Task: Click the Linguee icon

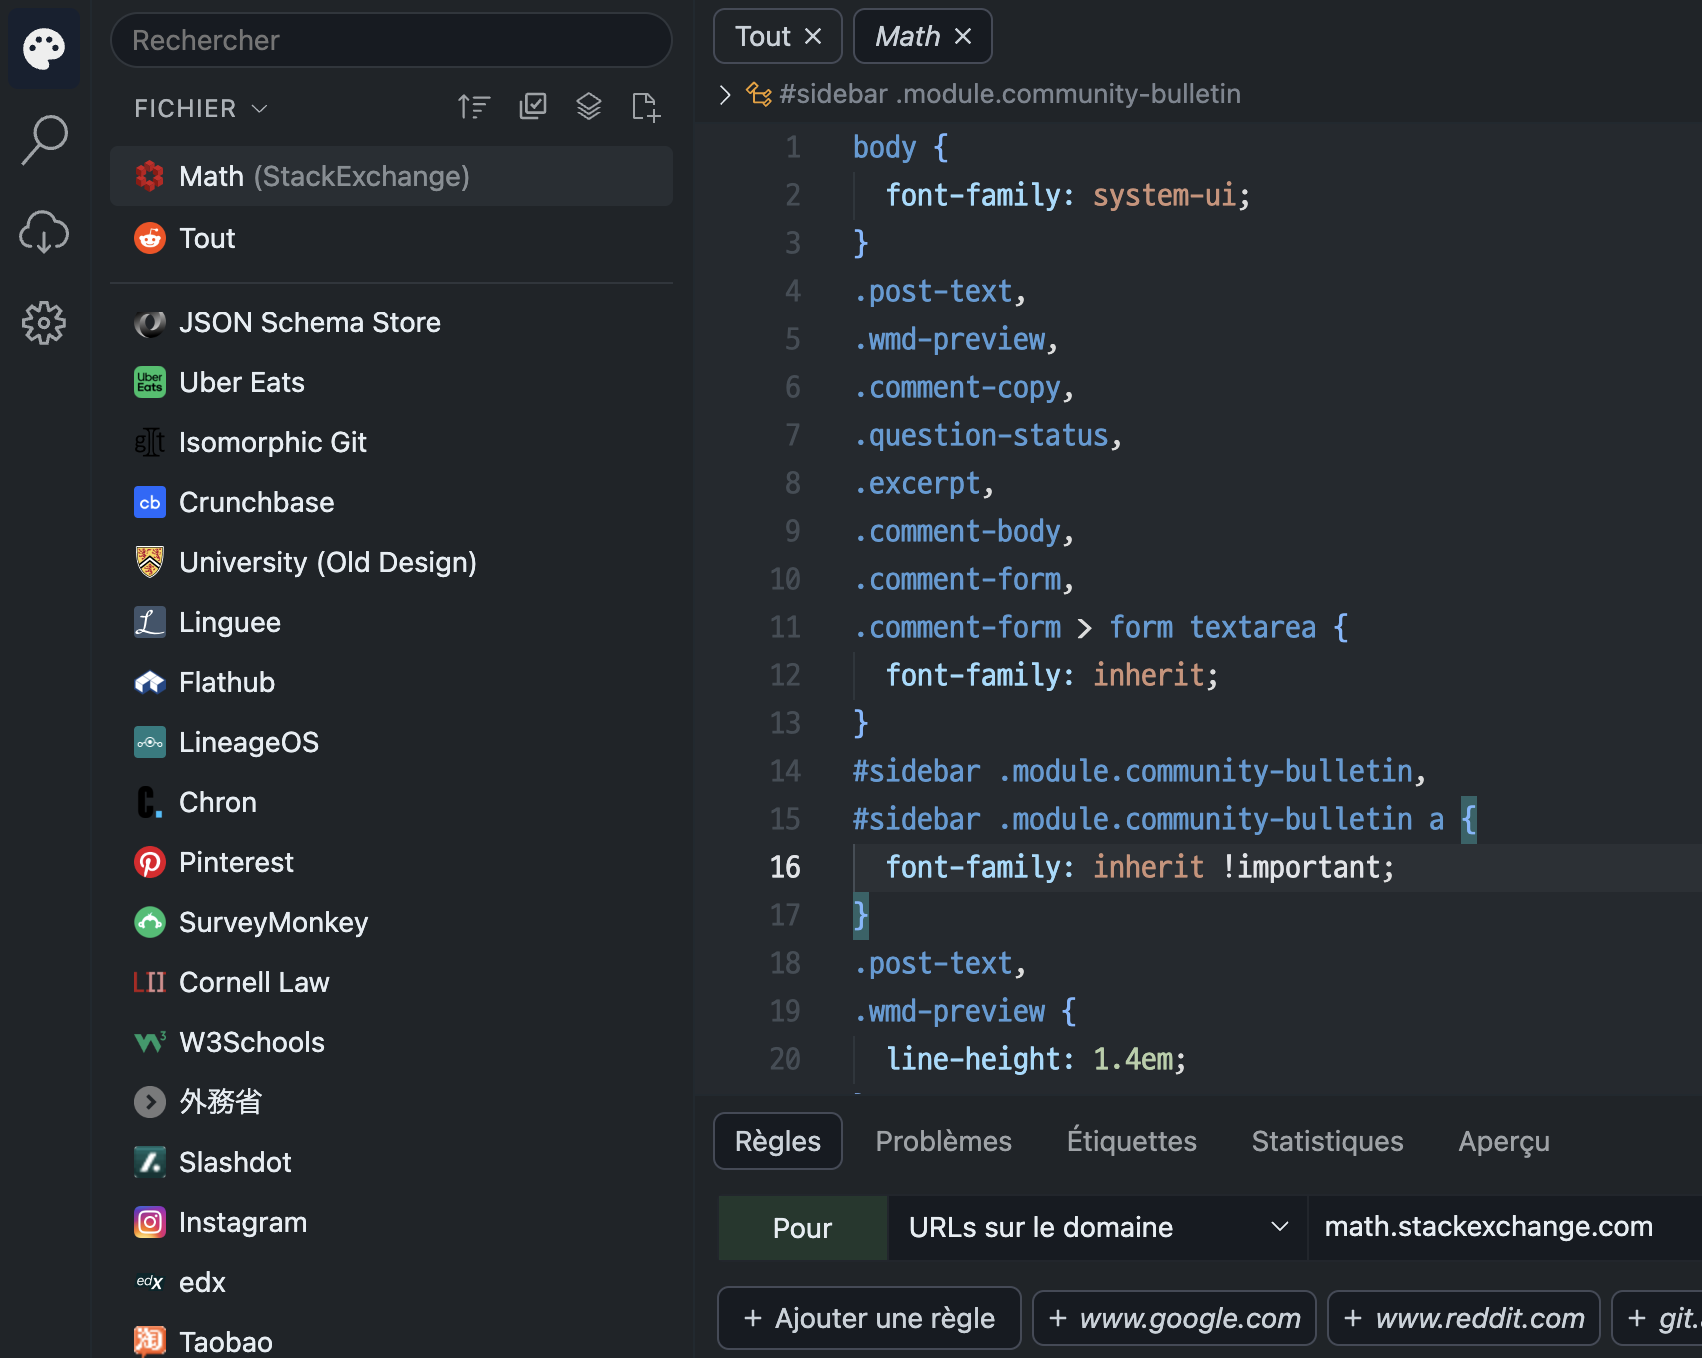Action: coord(150,622)
